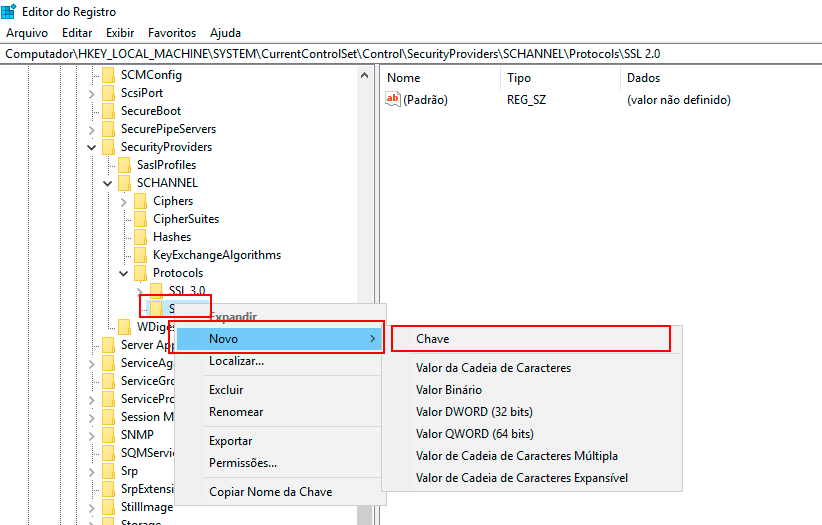This screenshot has height=525, width=822.
Task: Select the SSL 3.0 folder icon
Action: tap(156, 291)
